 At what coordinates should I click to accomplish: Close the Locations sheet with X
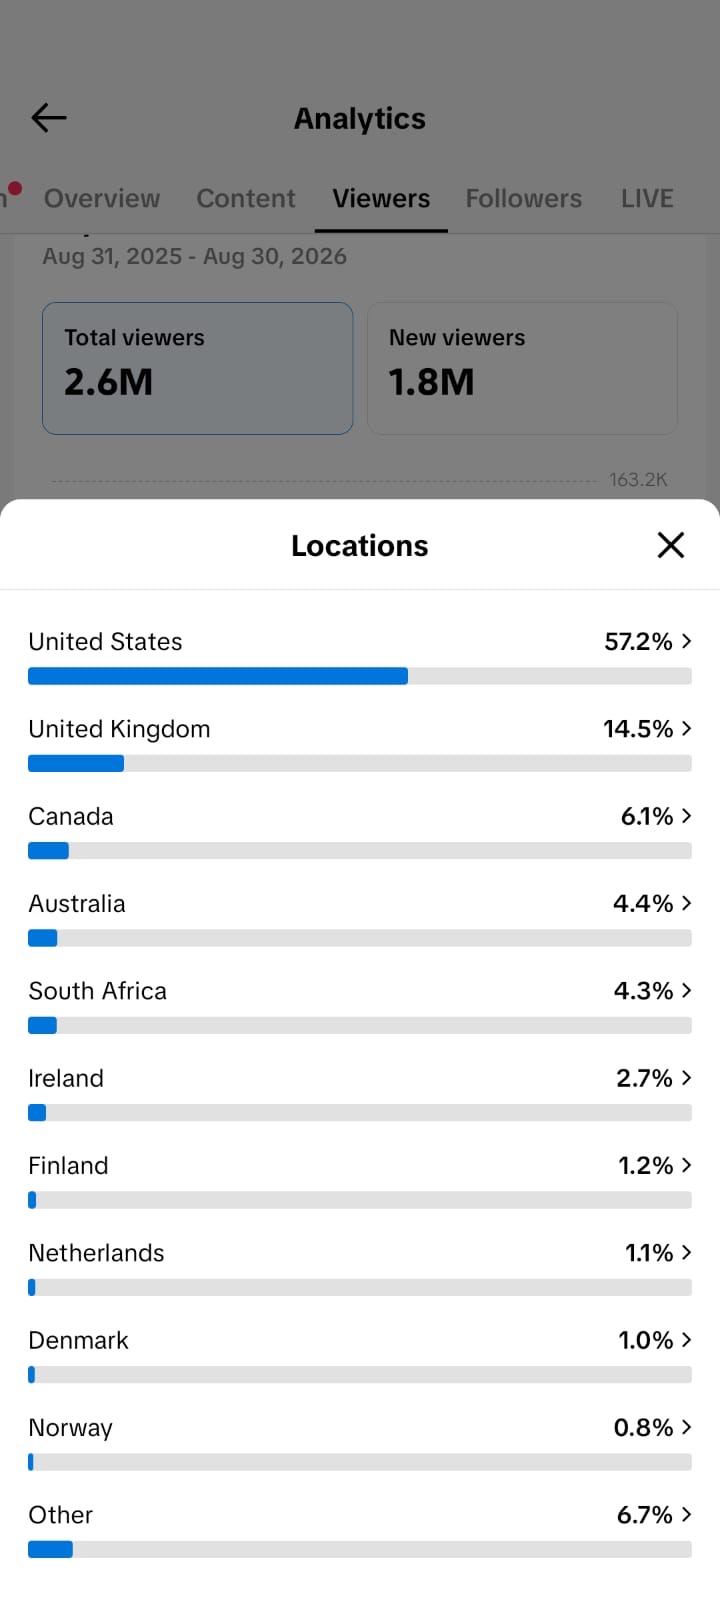[671, 545]
